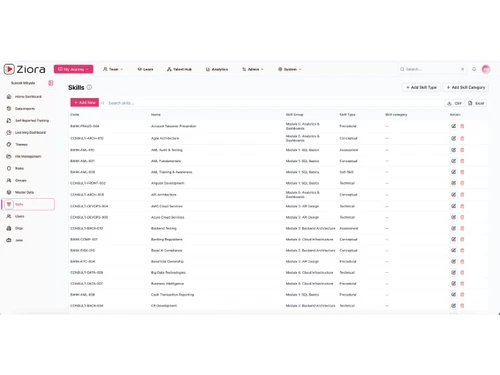Delete the Basel III Compliance skill
This screenshot has height=375, width=500.
(462, 250)
